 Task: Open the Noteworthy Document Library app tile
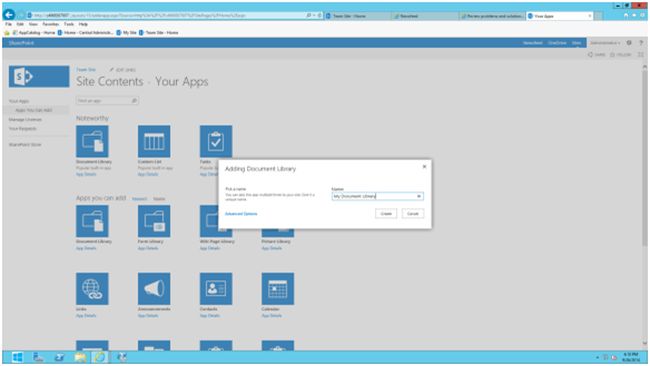point(92,141)
